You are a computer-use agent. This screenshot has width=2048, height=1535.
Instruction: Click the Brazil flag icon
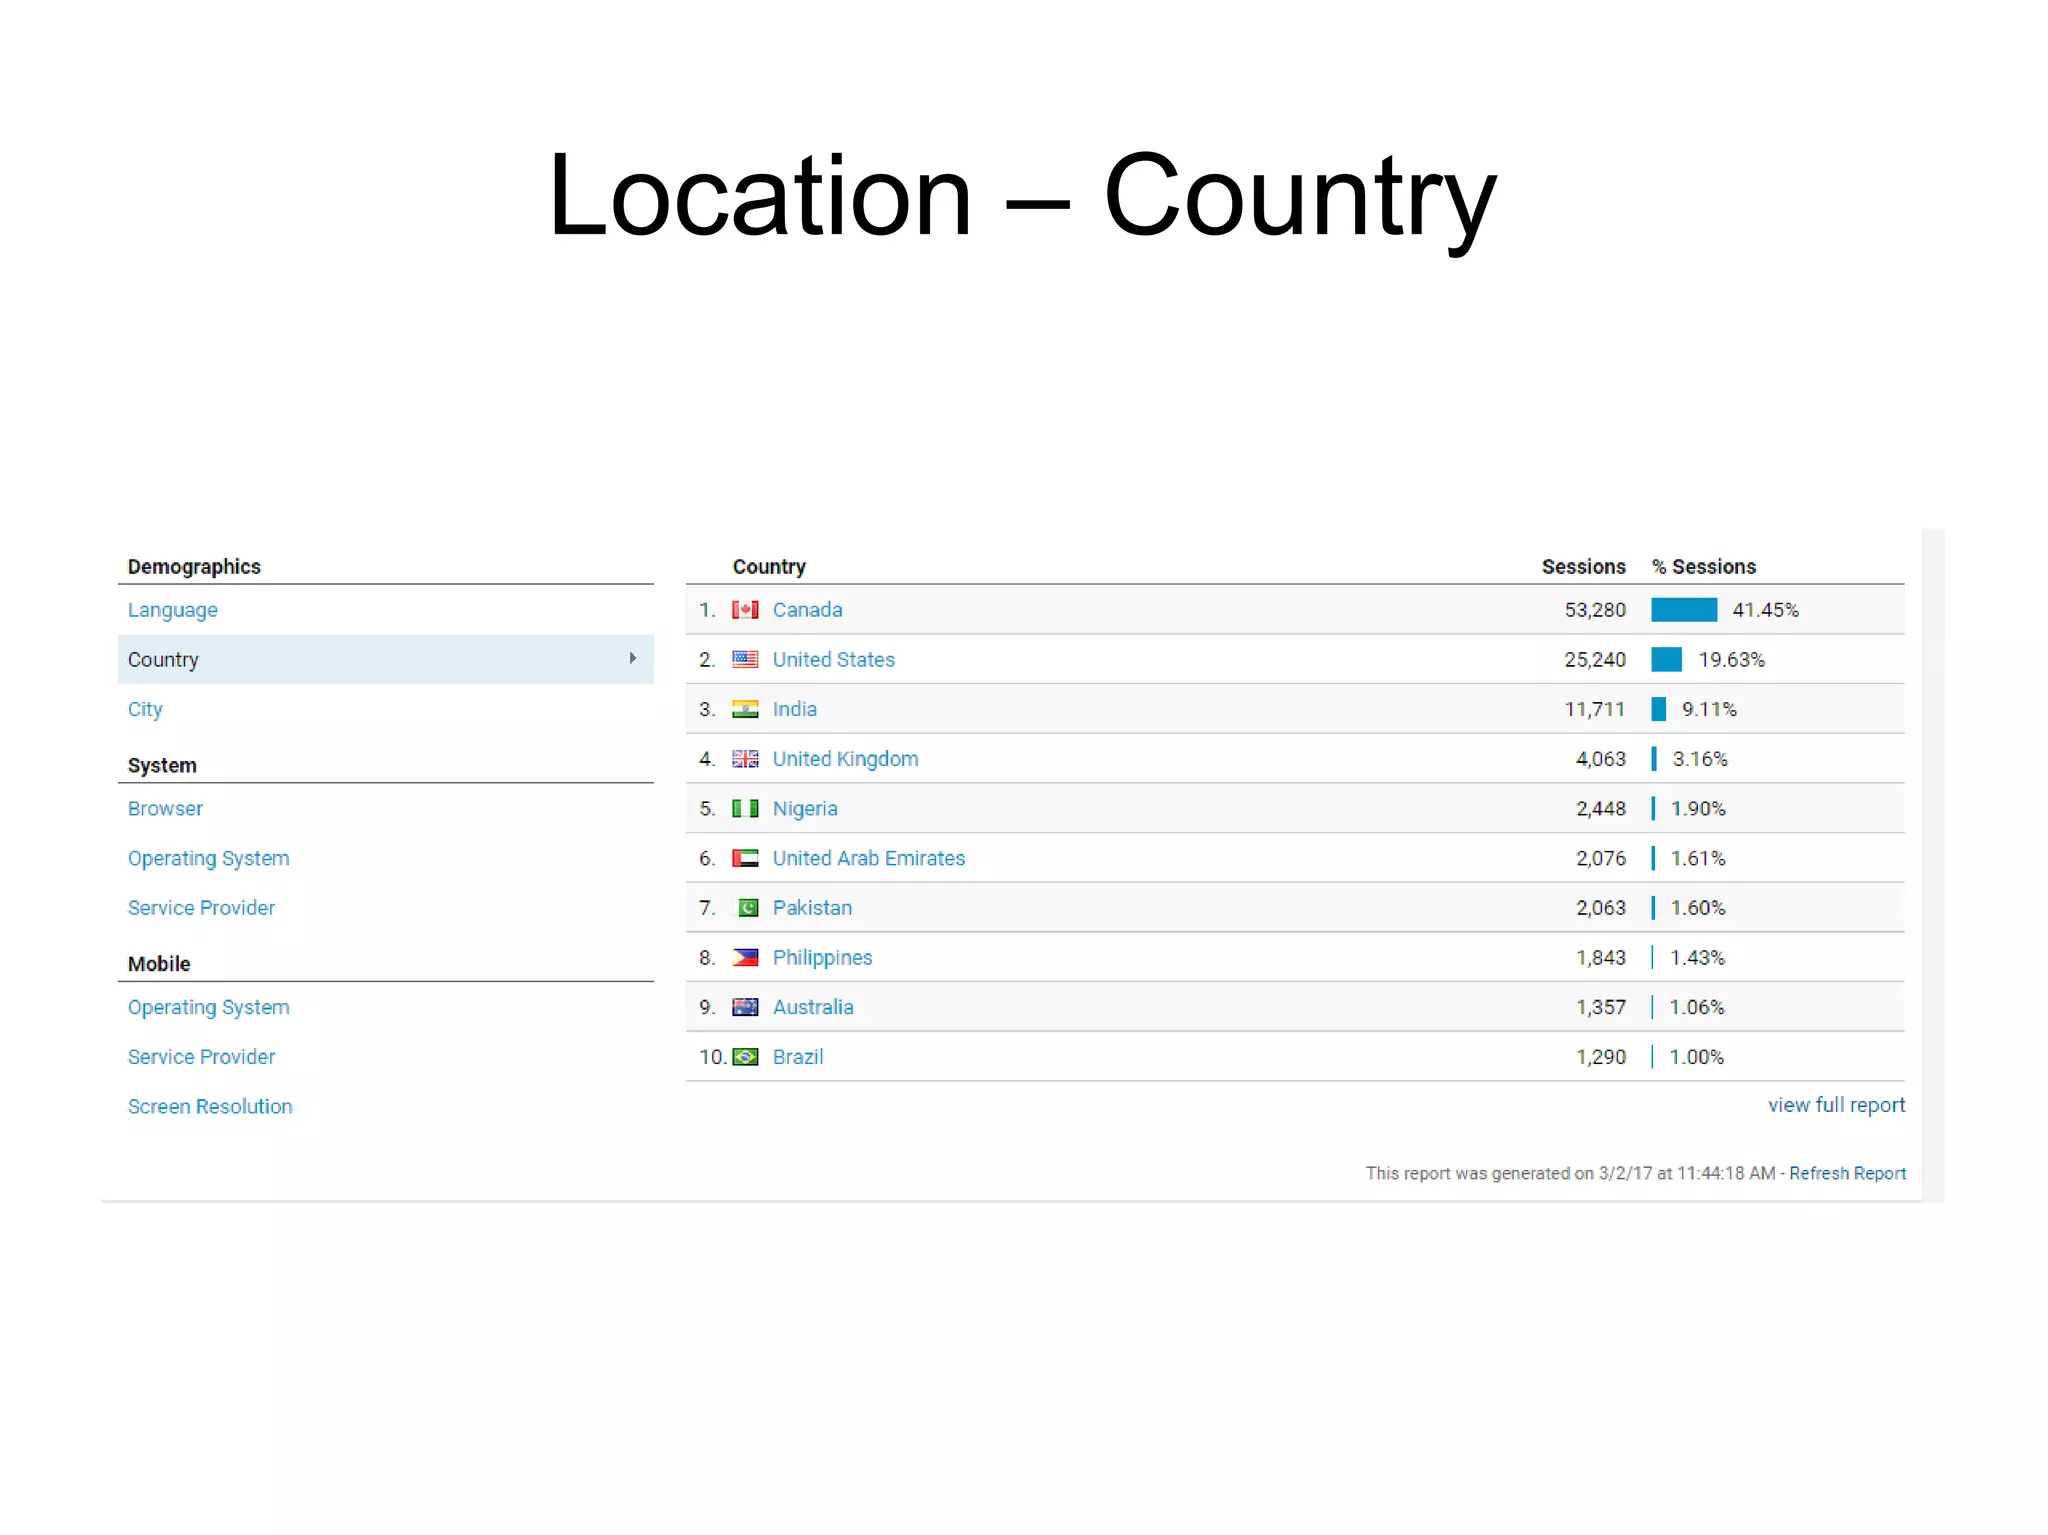(745, 1057)
